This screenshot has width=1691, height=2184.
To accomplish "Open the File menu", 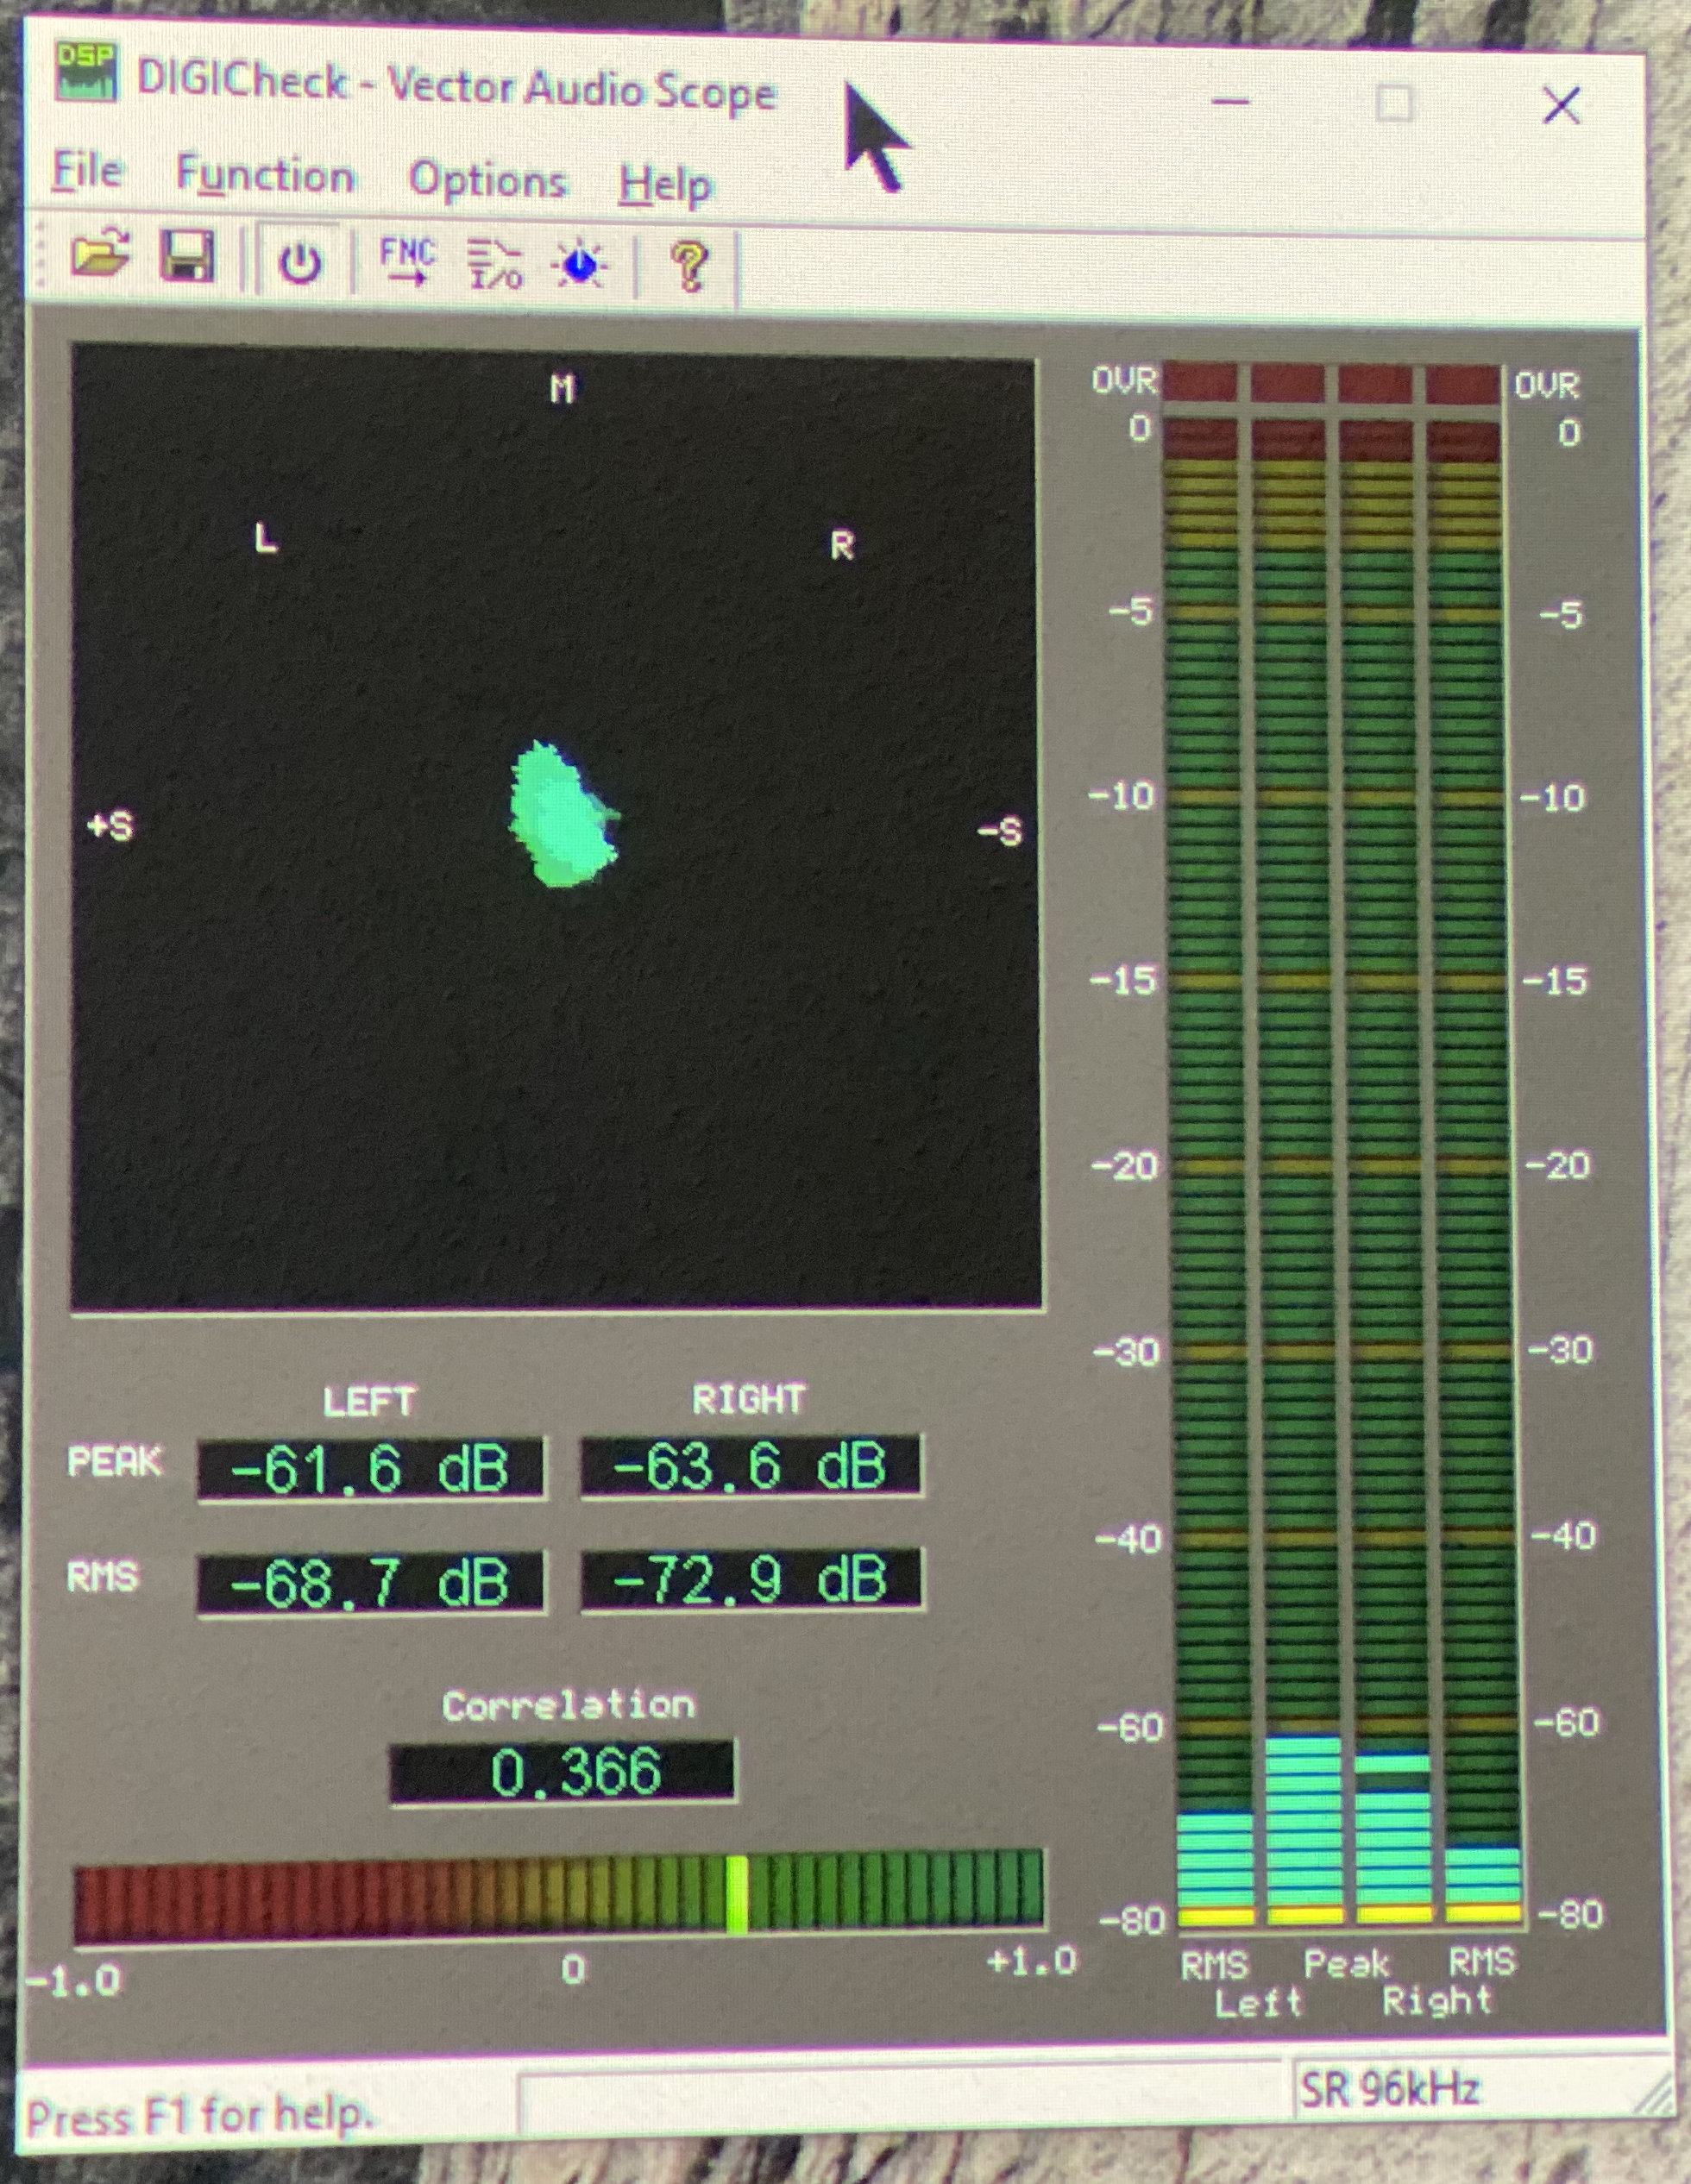I will [x=87, y=170].
